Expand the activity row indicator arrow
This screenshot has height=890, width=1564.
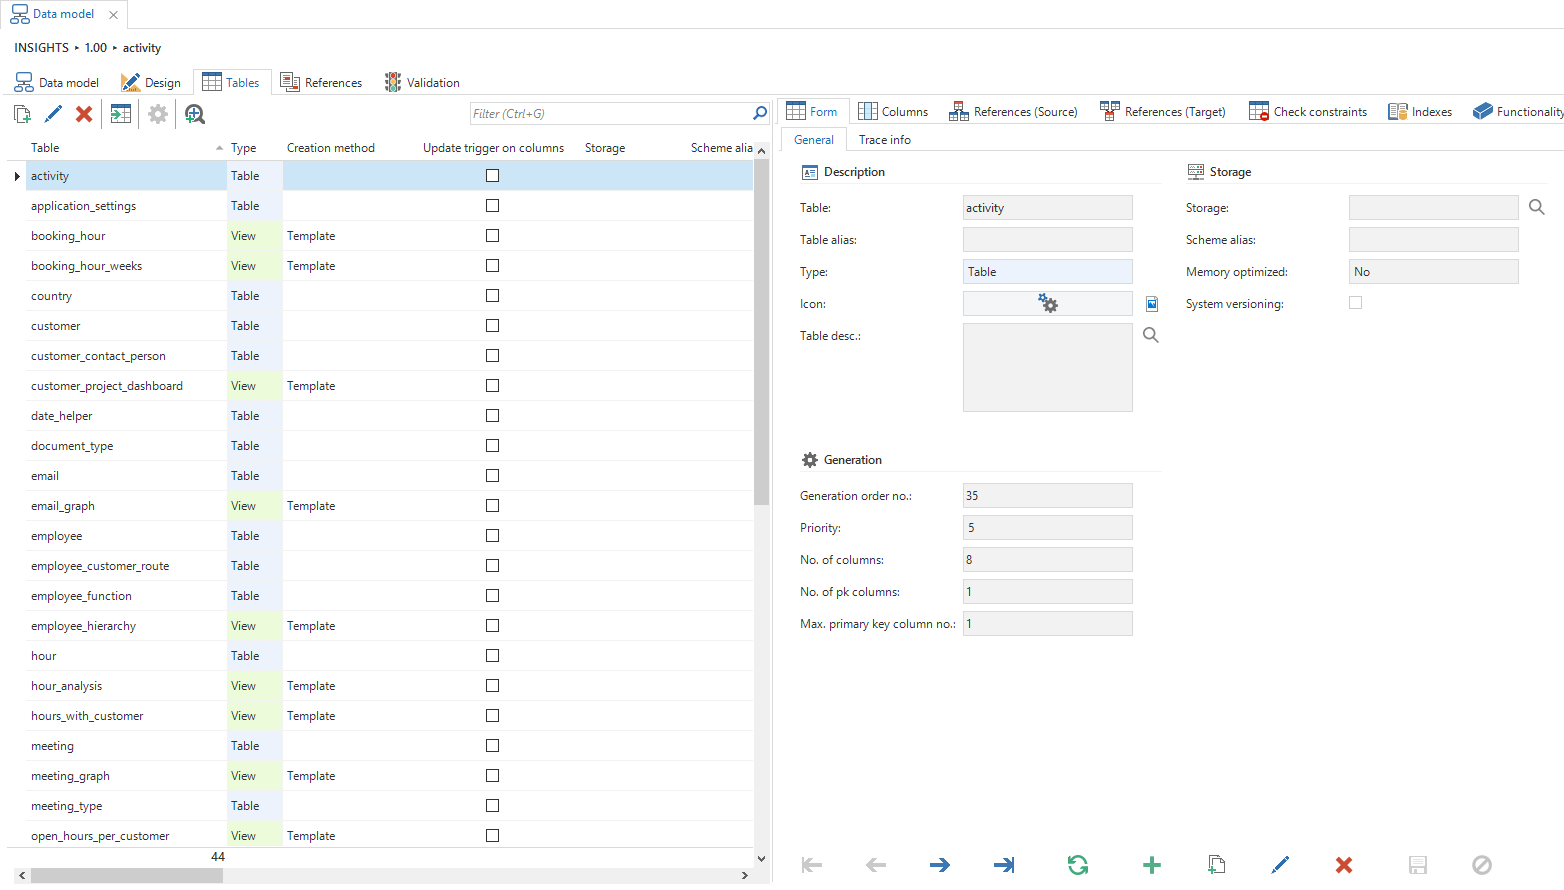(x=17, y=176)
